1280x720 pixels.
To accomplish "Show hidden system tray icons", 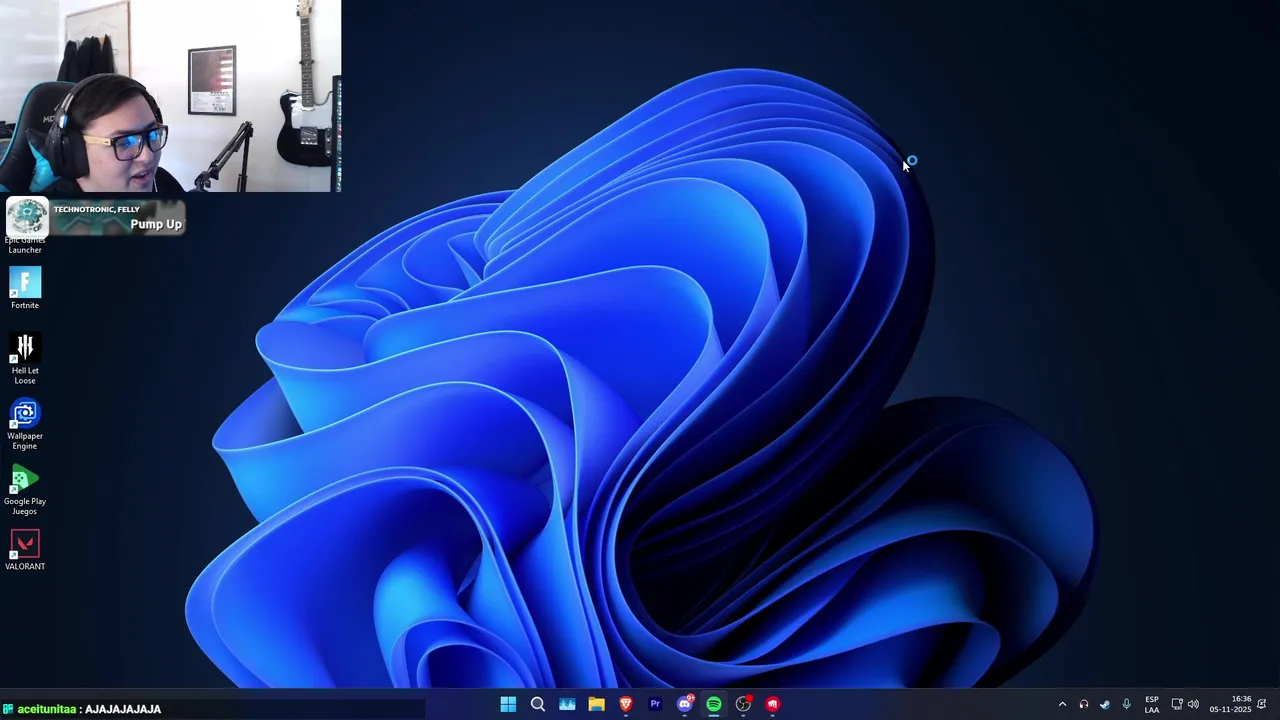I will coord(1062,704).
